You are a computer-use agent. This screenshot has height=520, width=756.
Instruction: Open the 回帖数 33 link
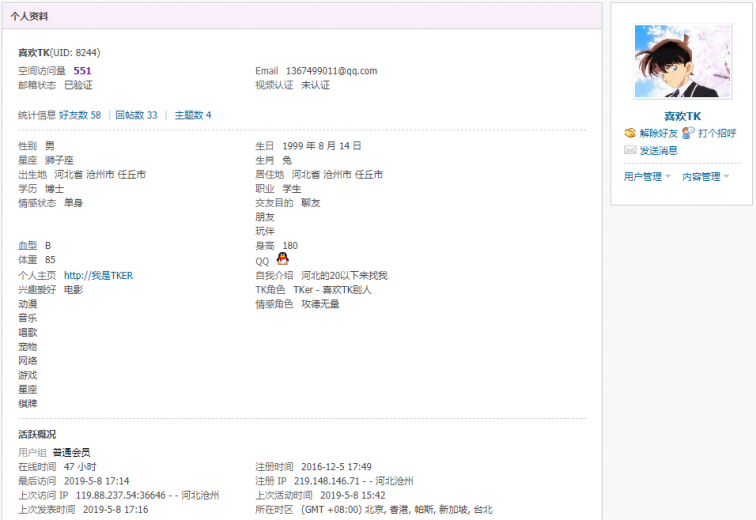click(x=136, y=115)
